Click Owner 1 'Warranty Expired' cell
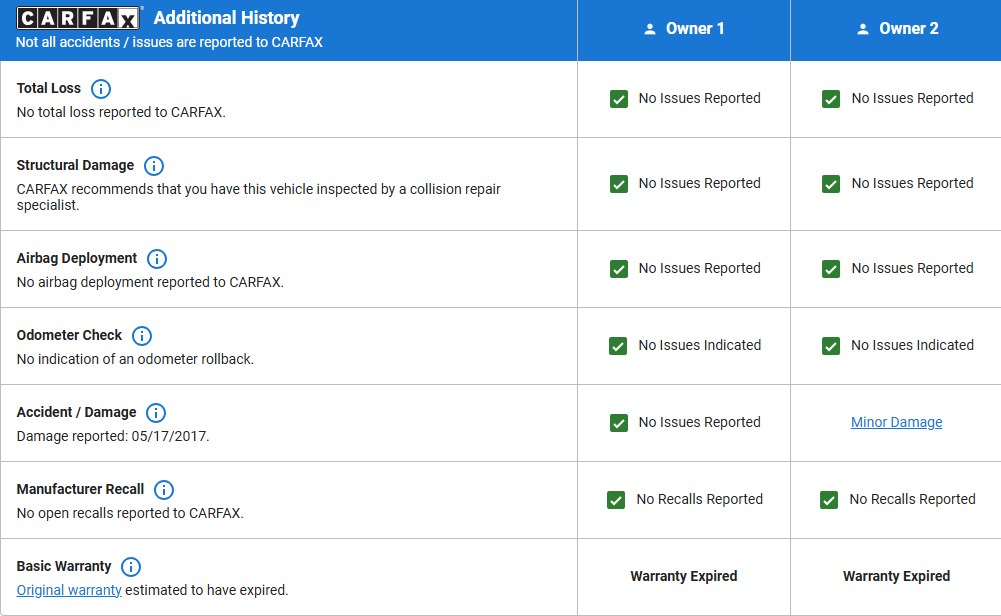The image size is (1001, 616). point(684,576)
